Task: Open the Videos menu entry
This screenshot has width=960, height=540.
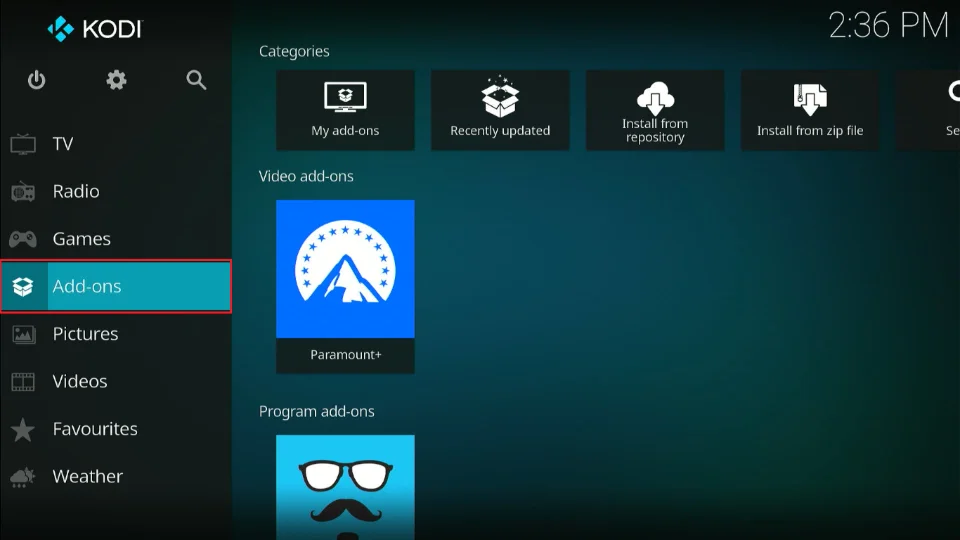Action: click(x=80, y=381)
